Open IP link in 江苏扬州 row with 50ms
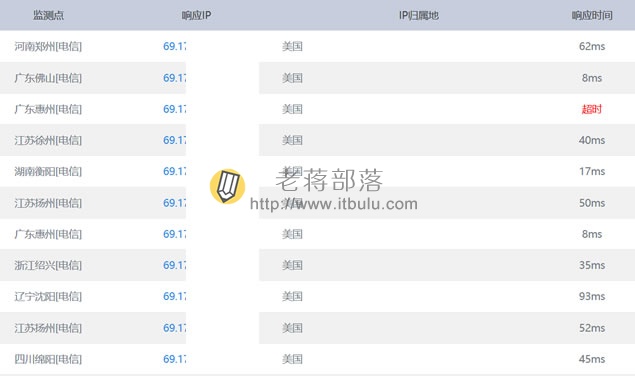 pyautogui.click(x=175, y=203)
